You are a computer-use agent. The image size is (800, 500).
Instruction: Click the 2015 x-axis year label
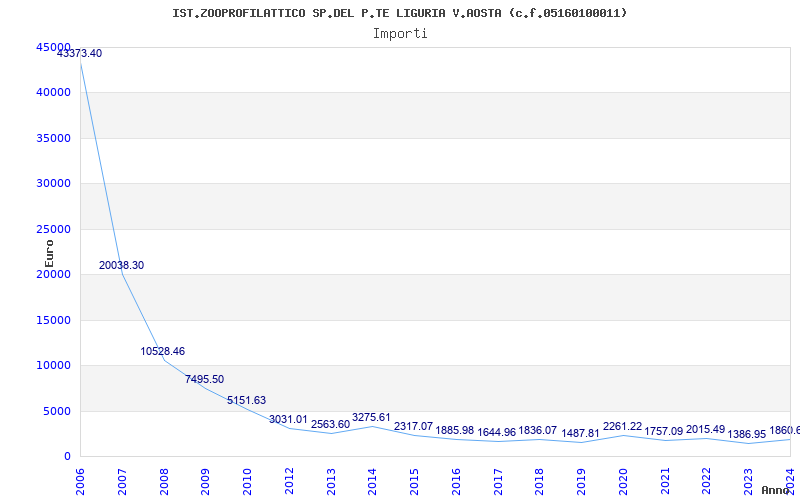click(414, 482)
